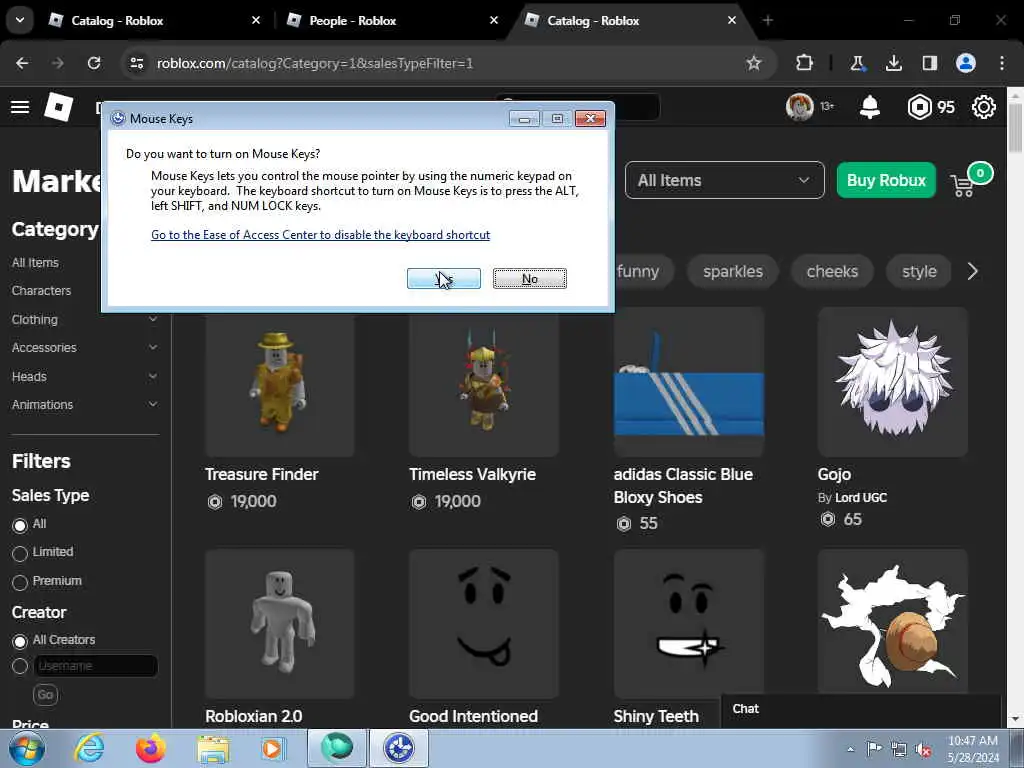
Task: Open Ease of Access Center link
Action: 320,234
